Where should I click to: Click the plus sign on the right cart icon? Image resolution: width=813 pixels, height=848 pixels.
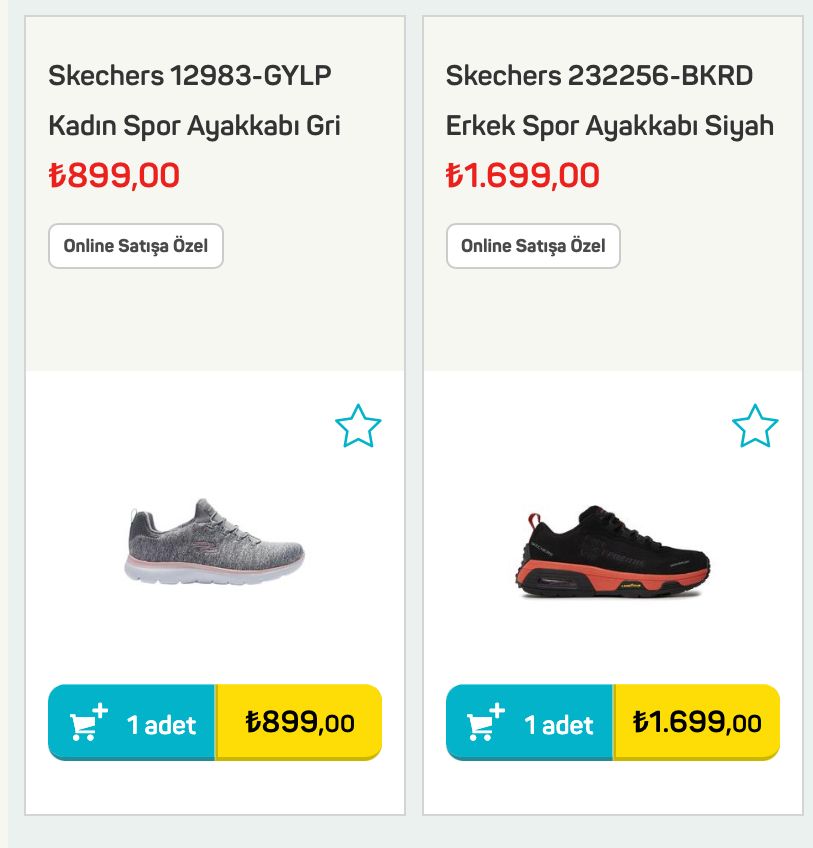[499, 710]
